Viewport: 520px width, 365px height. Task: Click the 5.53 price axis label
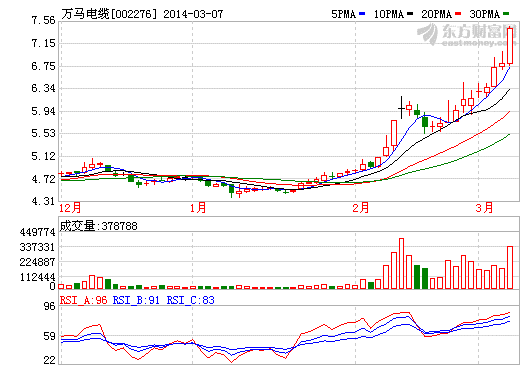pyautogui.click(x=43, y=133)
